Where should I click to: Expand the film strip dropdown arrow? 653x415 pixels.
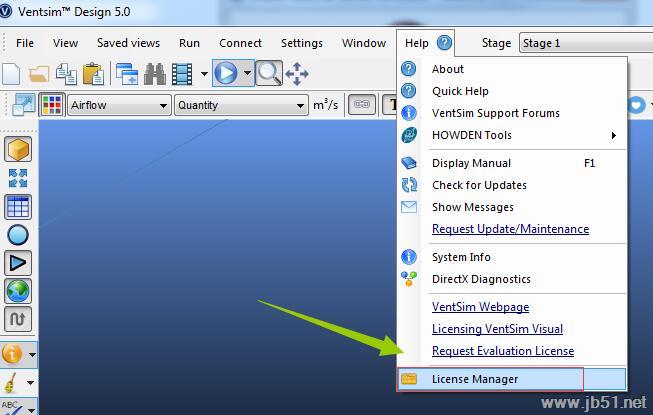coord(204,74)
